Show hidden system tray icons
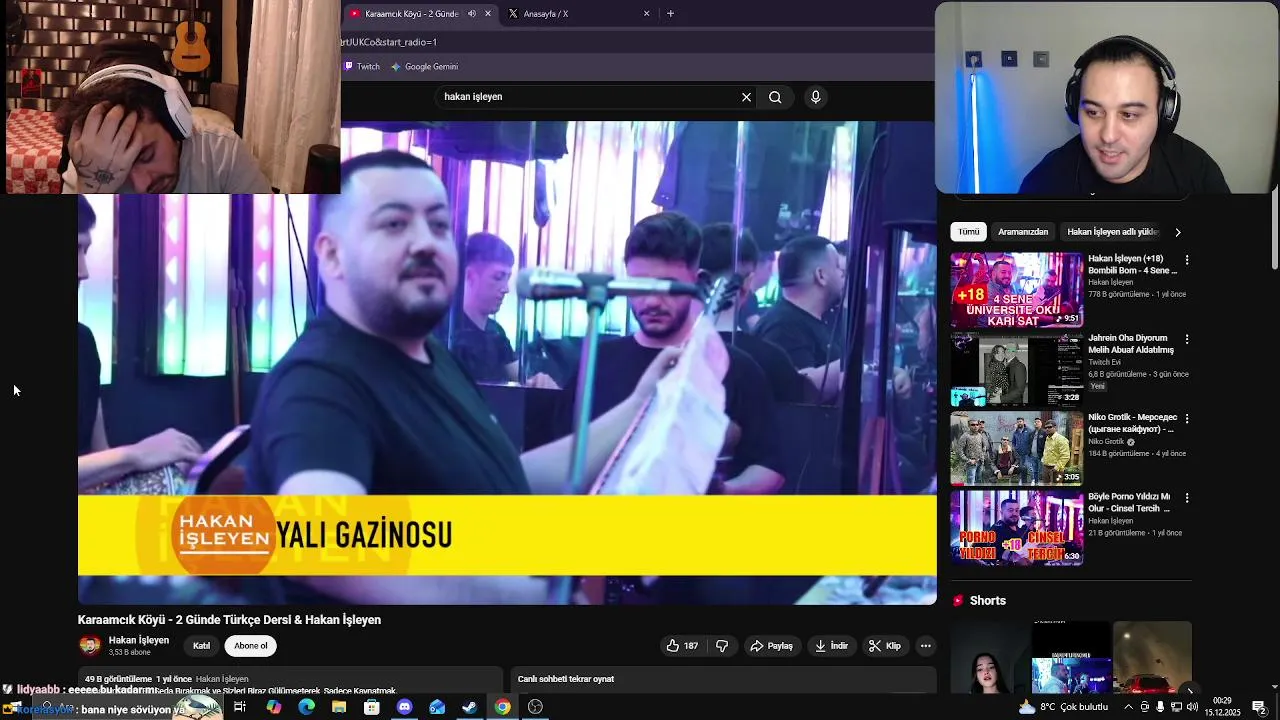The width and height of the screenshot is (1280, 720). coord(1129,707)
